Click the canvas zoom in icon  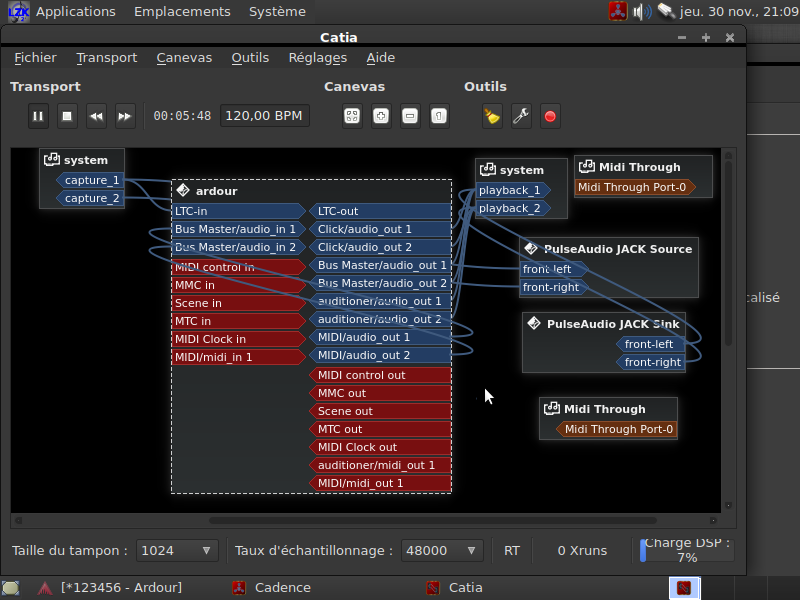coord(381,116)
